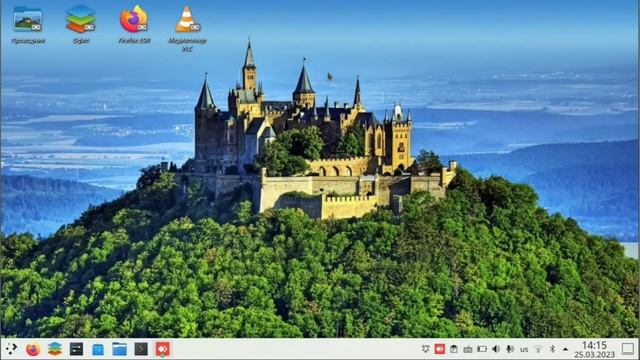The width and height of the screenshot is (640, 360).
Task: Open the image viewer desktop shortcut
Action: click(x=28, y=24)
